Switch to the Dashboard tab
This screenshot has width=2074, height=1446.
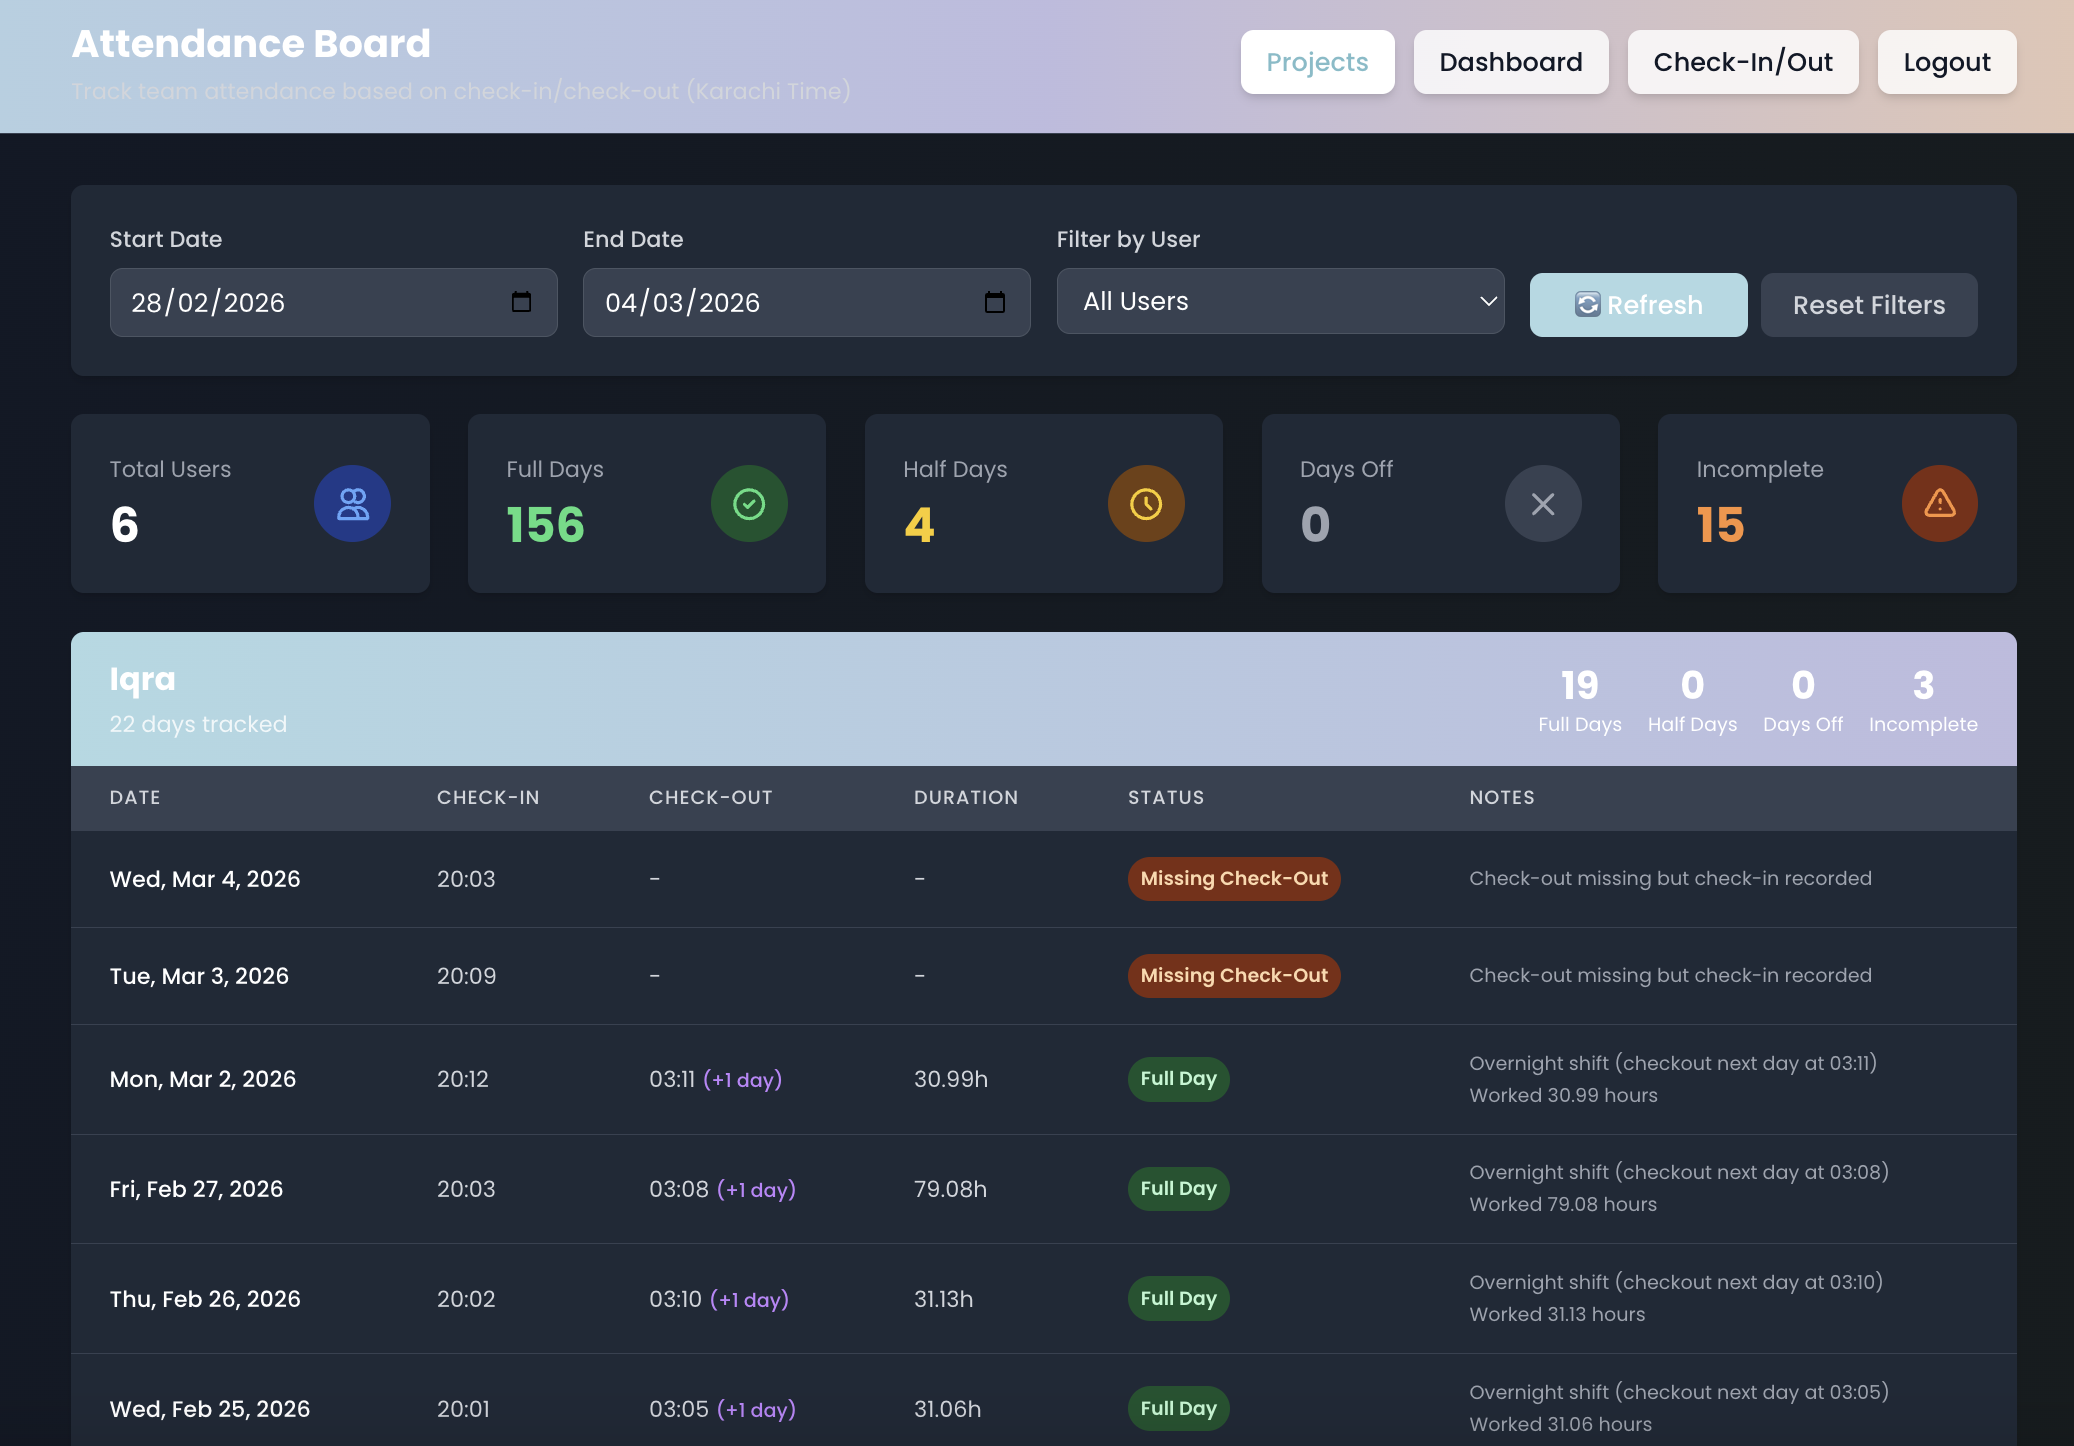point(1510,62)
